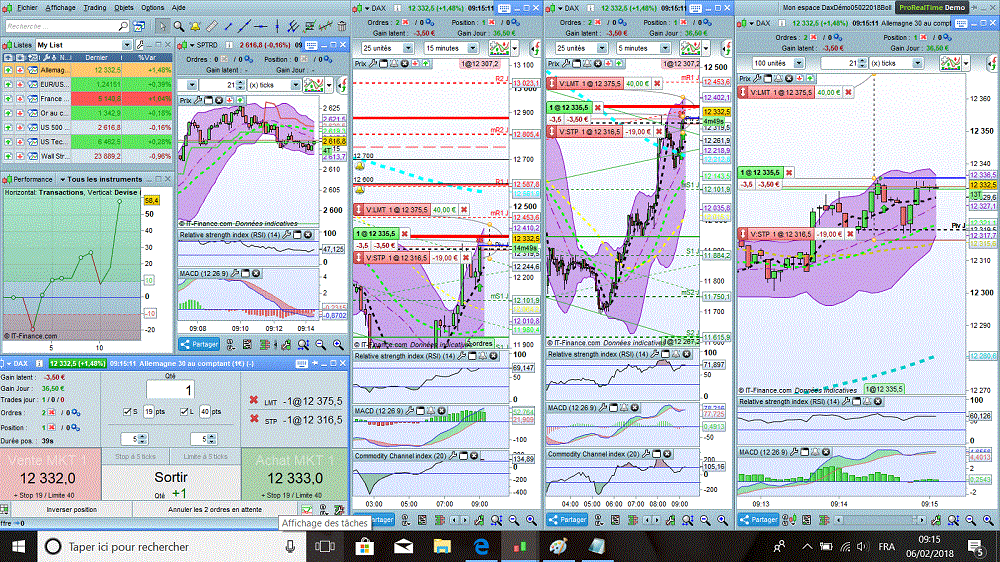Select the arrow cursor tool in the main toolbar
1000x562 pixels.
click(x=163, y=26)
